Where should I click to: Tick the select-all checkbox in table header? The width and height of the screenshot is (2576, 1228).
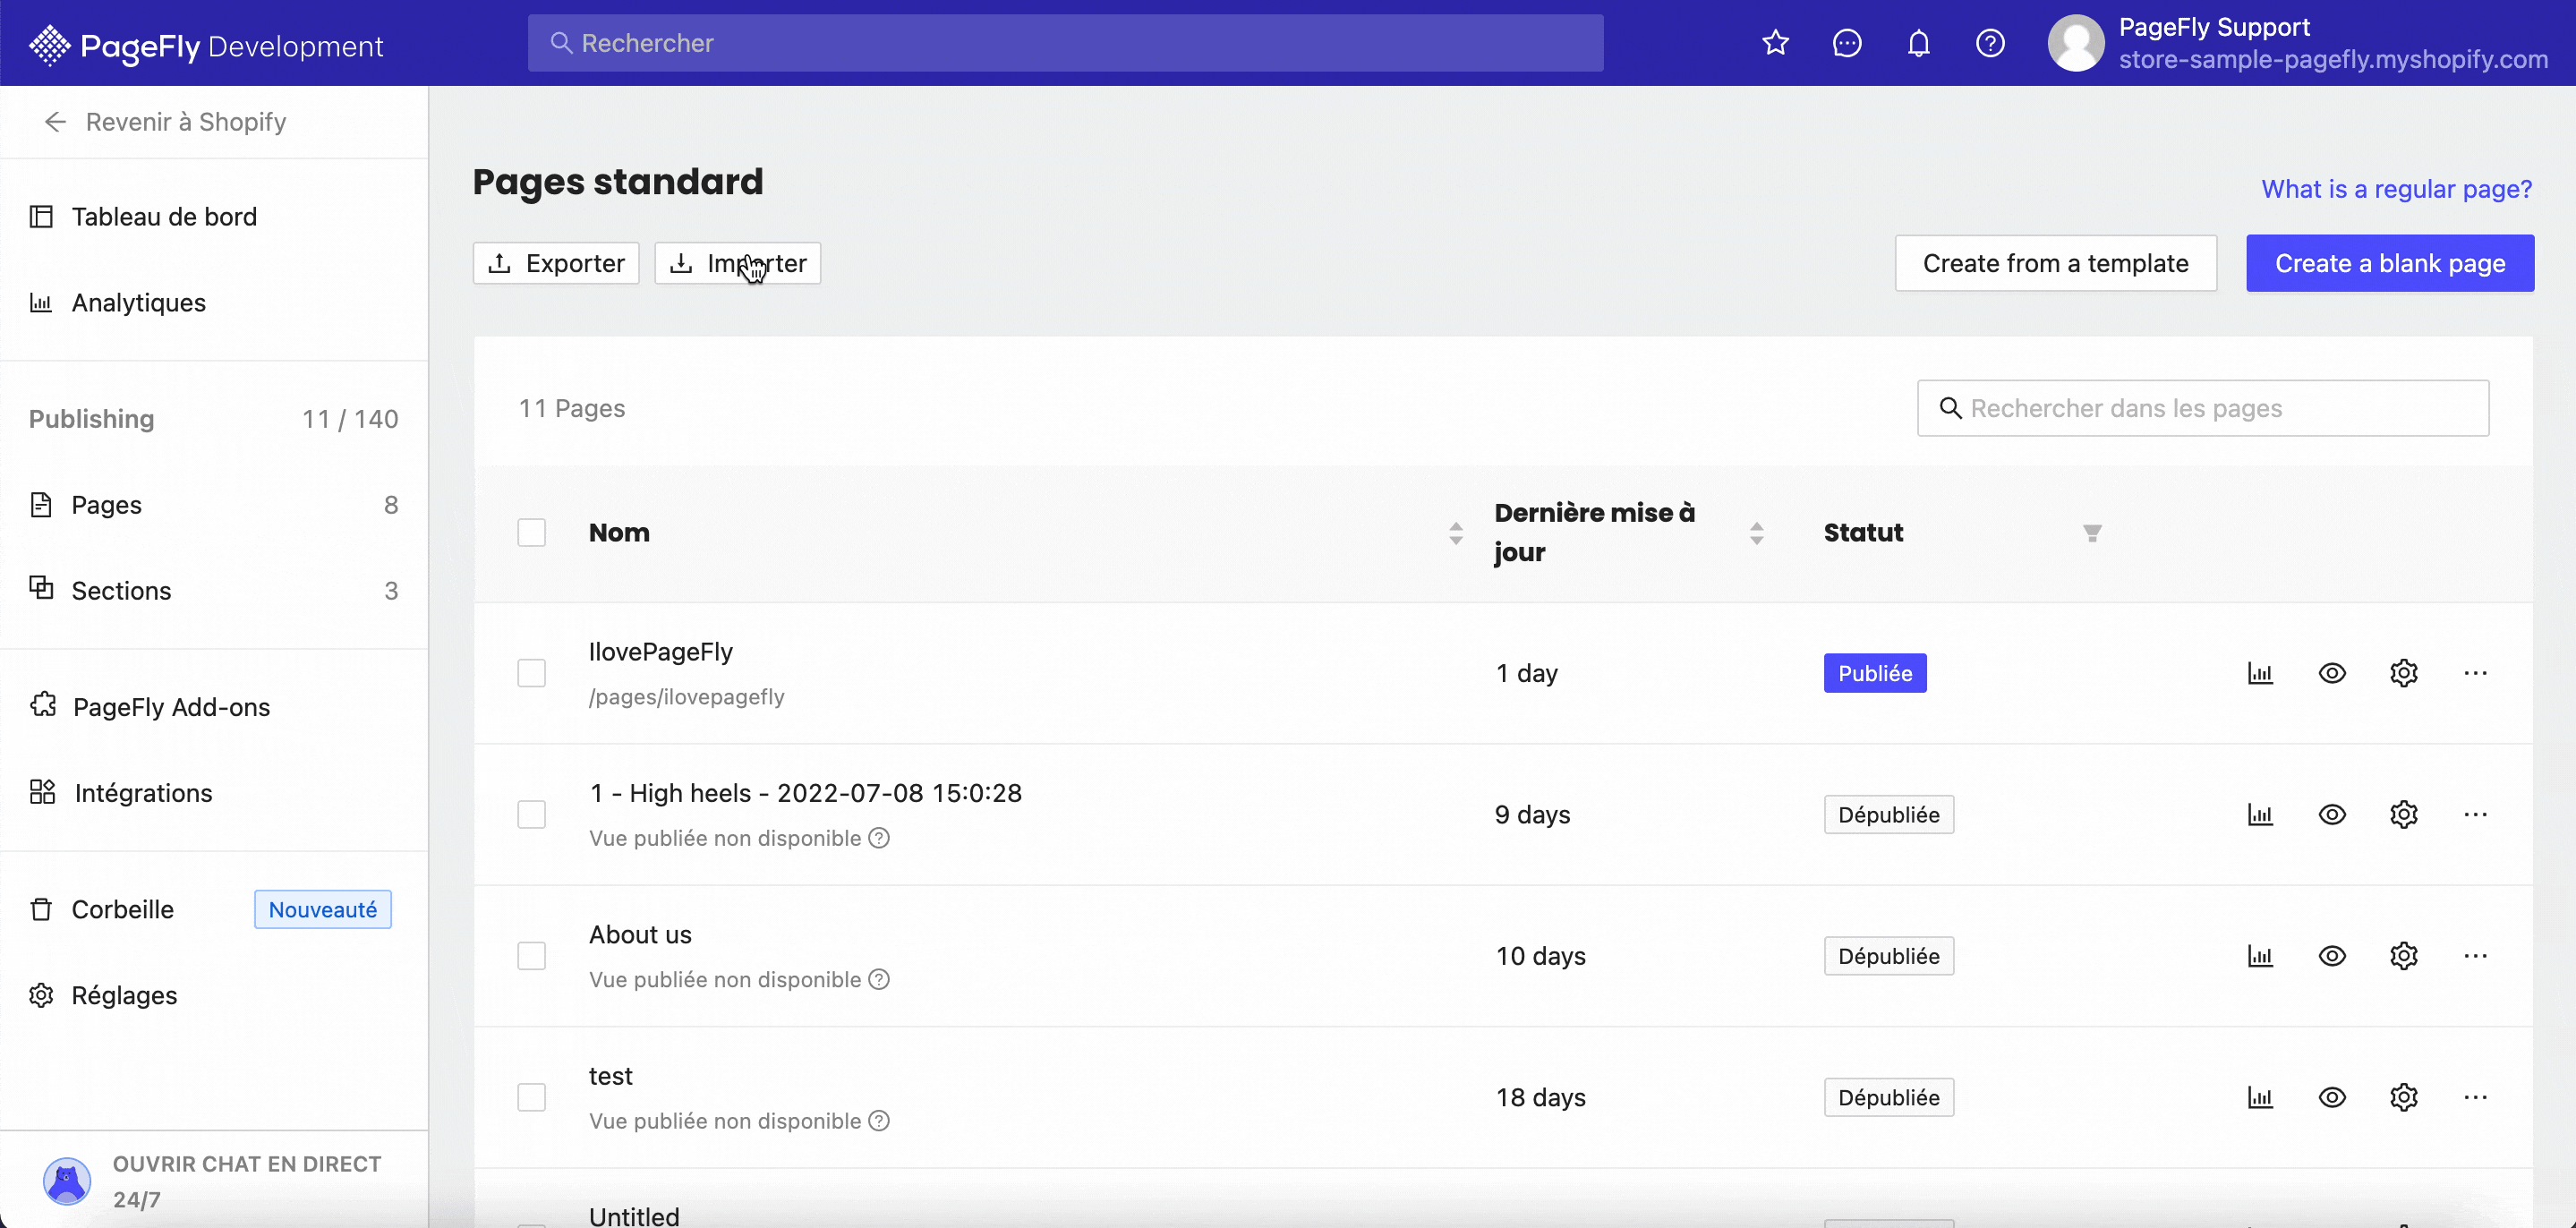(x=532, y=533)
